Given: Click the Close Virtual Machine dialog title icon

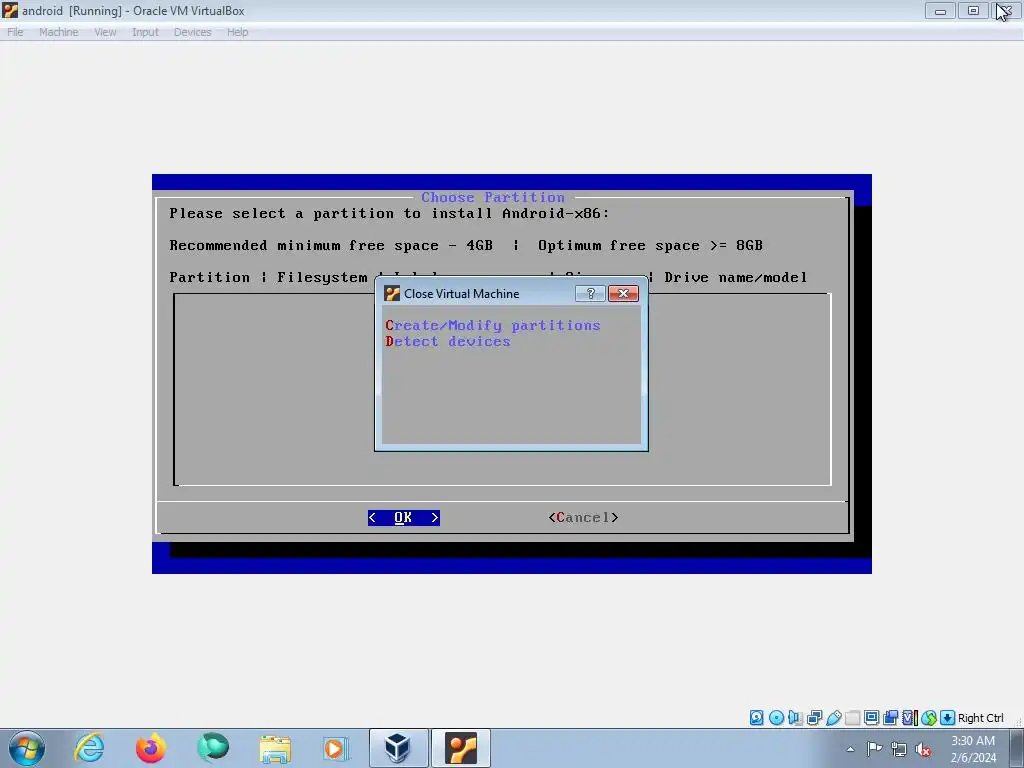Looking at the screenshot, I should point(392,294).
